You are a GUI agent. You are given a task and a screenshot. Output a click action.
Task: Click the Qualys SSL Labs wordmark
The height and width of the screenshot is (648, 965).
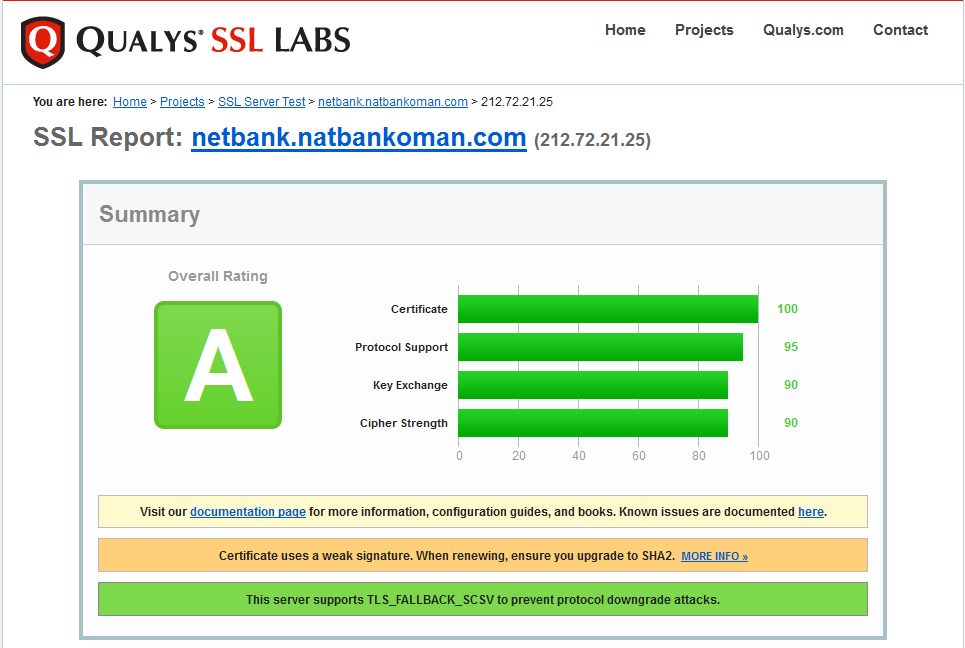point(213,41)
